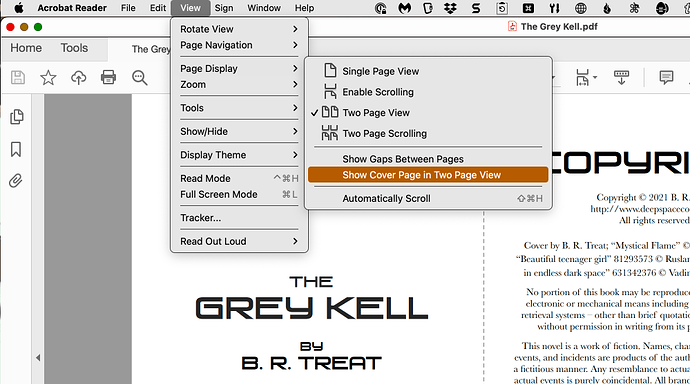Click the fork and knife menu bar icon

click(x=554, y=8)
